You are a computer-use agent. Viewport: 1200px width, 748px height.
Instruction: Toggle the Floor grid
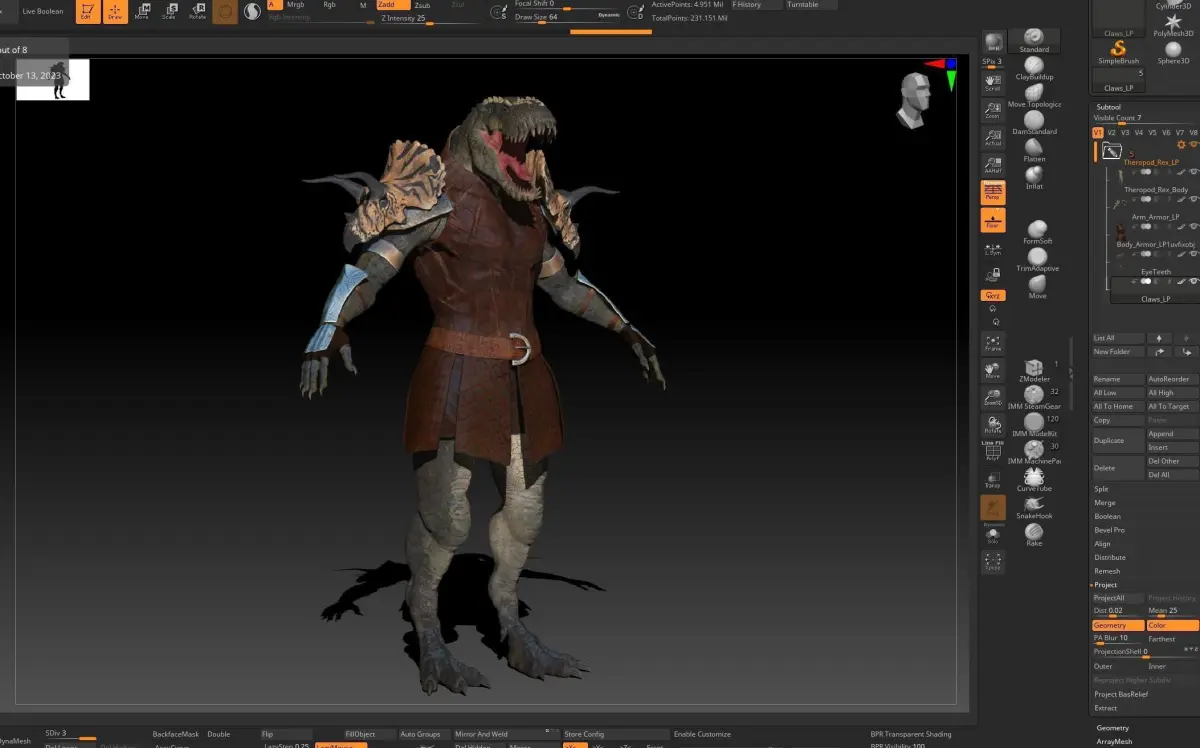tap(993, 220)
